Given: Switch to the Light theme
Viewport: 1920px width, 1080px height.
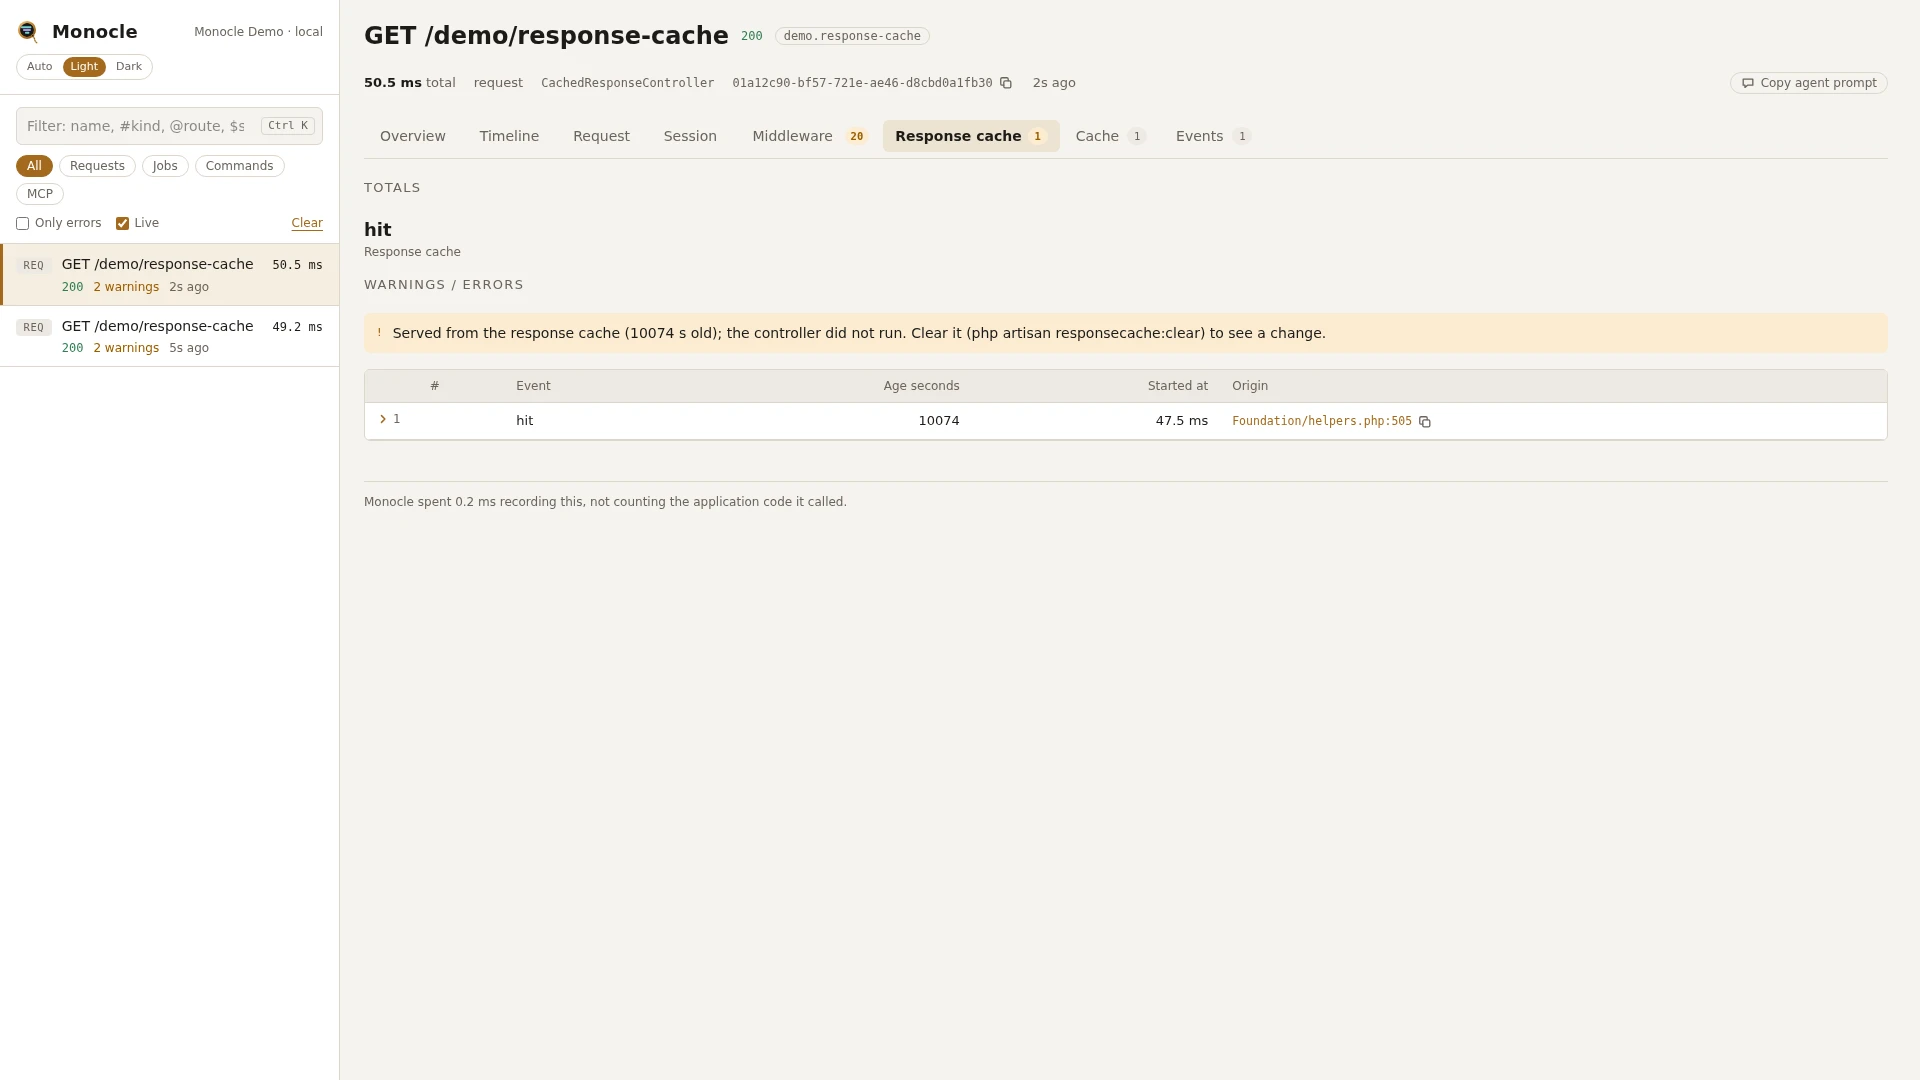Looking at the screenshot, I should [84, 67].
